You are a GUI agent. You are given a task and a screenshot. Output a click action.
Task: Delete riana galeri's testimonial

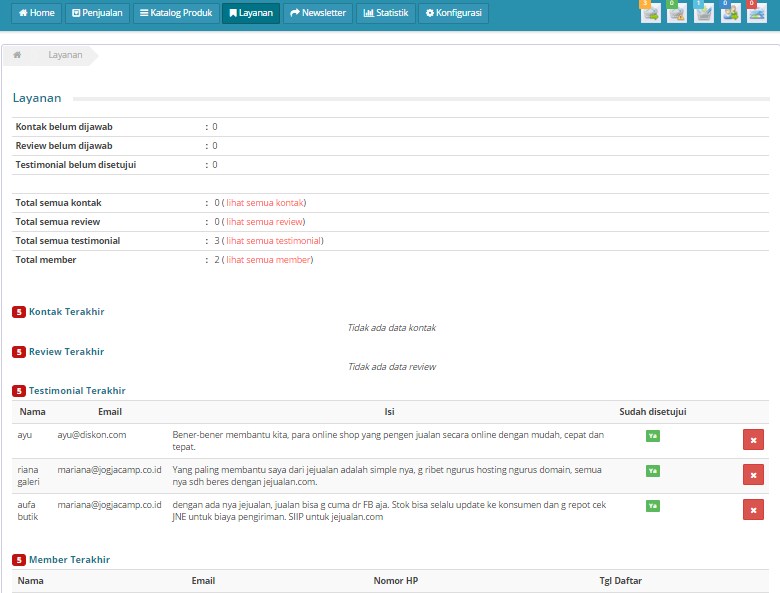[753, 475]
